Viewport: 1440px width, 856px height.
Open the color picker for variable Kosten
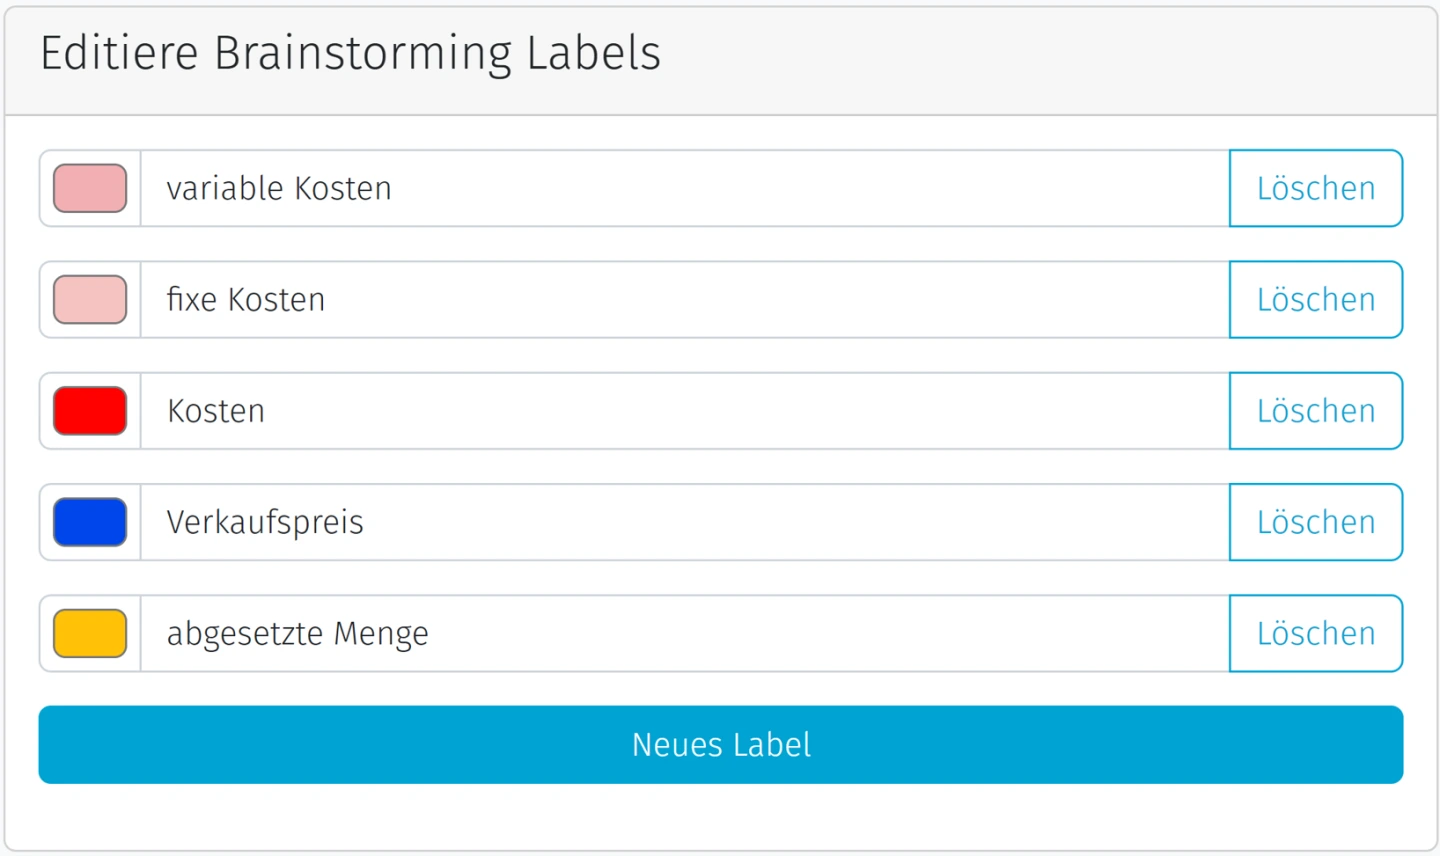[90, 189]
